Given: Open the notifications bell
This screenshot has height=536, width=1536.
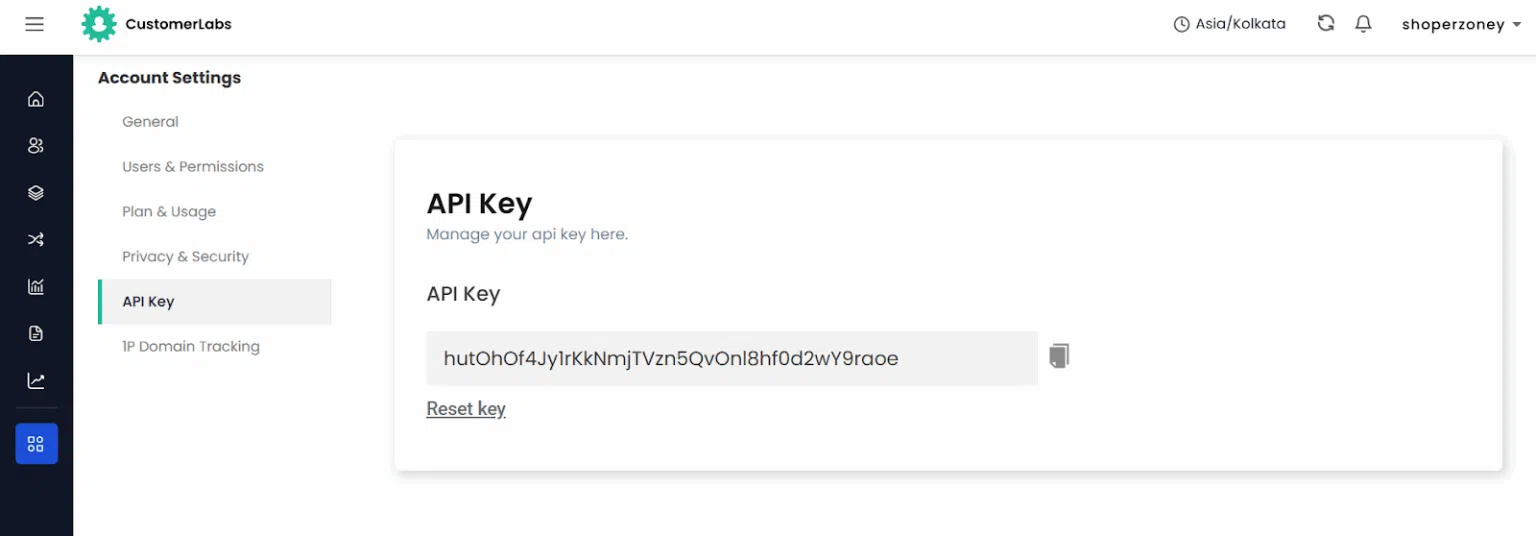Looking at the screenshot, I should [x=1363, y=24].
